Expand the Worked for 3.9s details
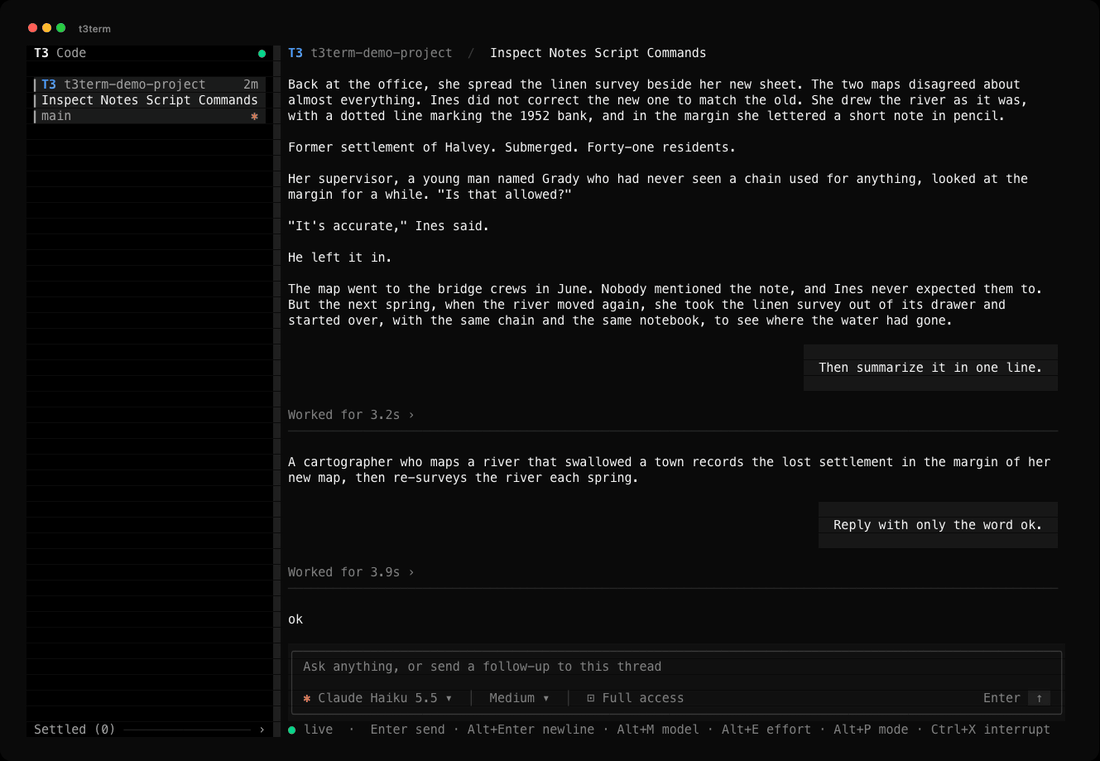This screenshot has width=1100, height=761. tap(351, 572)
